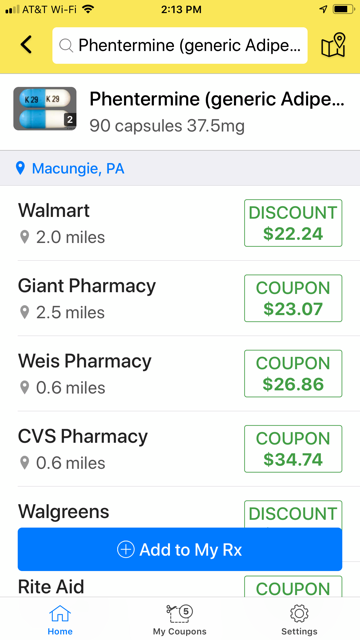Select the Walgreens pharmacy row
The height and width of the screenshot is (640, 360).
click(x=180, y=510)
